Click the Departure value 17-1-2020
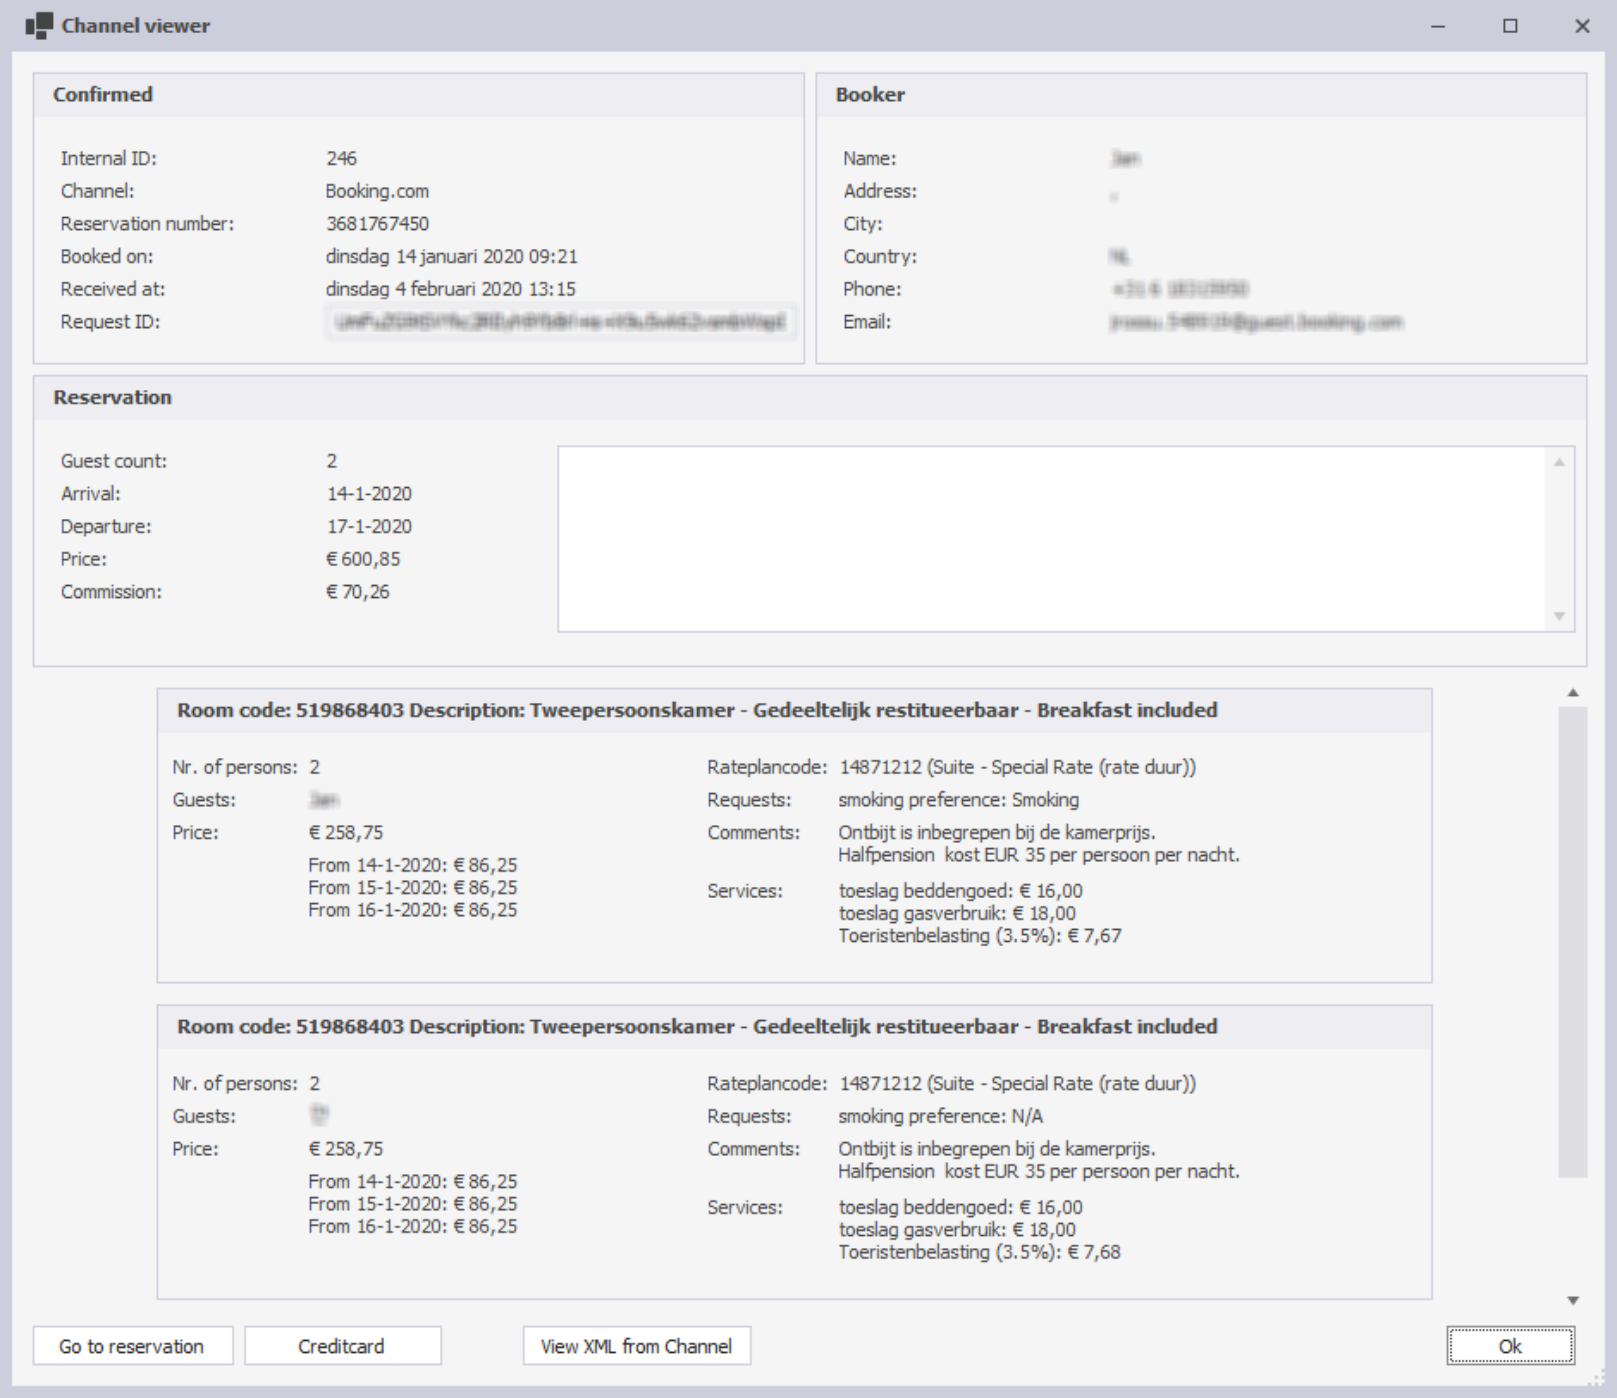This screenshot has width=1617, height=1398. [x=369, y=527]
